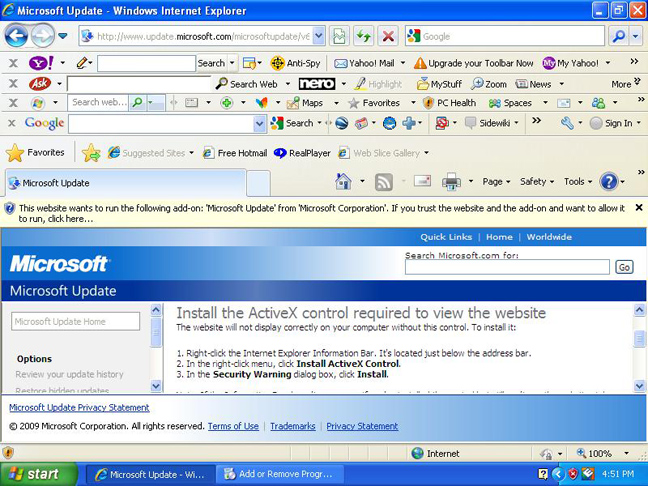Click the Windows Live toolbar logo
The height and width of the screenshot is (486, 648).
[38, 103]
